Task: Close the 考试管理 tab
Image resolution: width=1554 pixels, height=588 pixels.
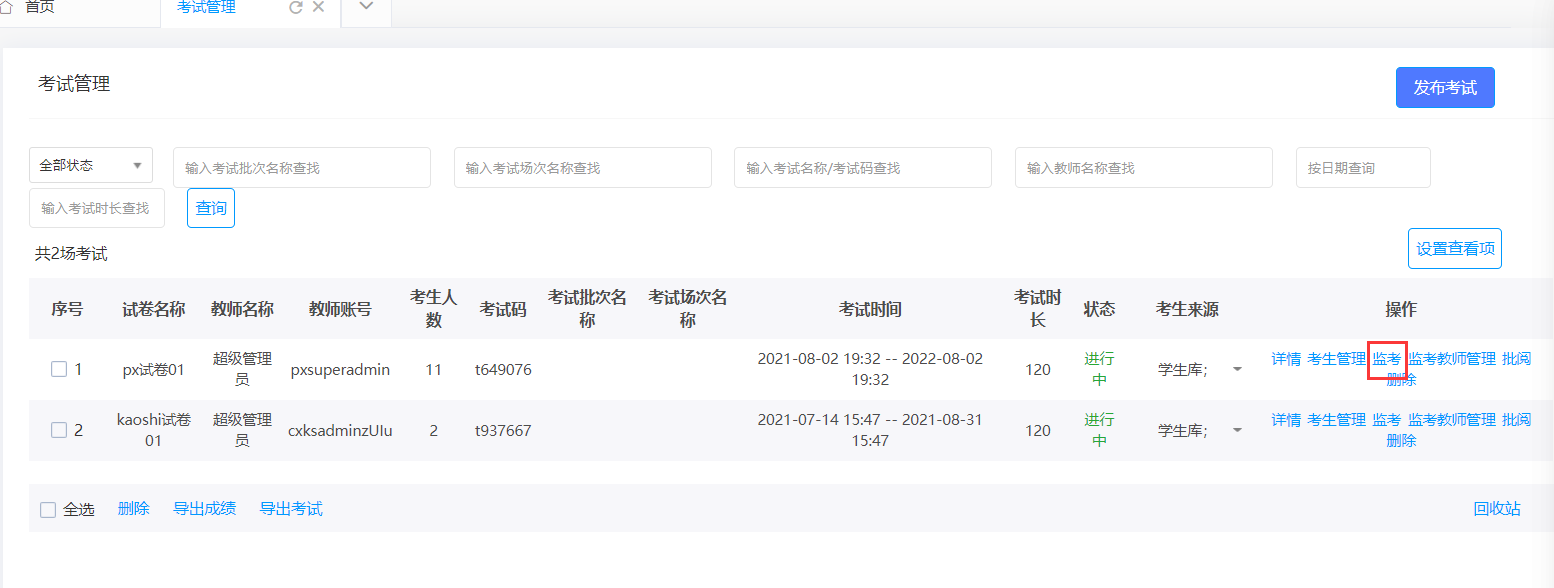Action: [x=319, y=7]
